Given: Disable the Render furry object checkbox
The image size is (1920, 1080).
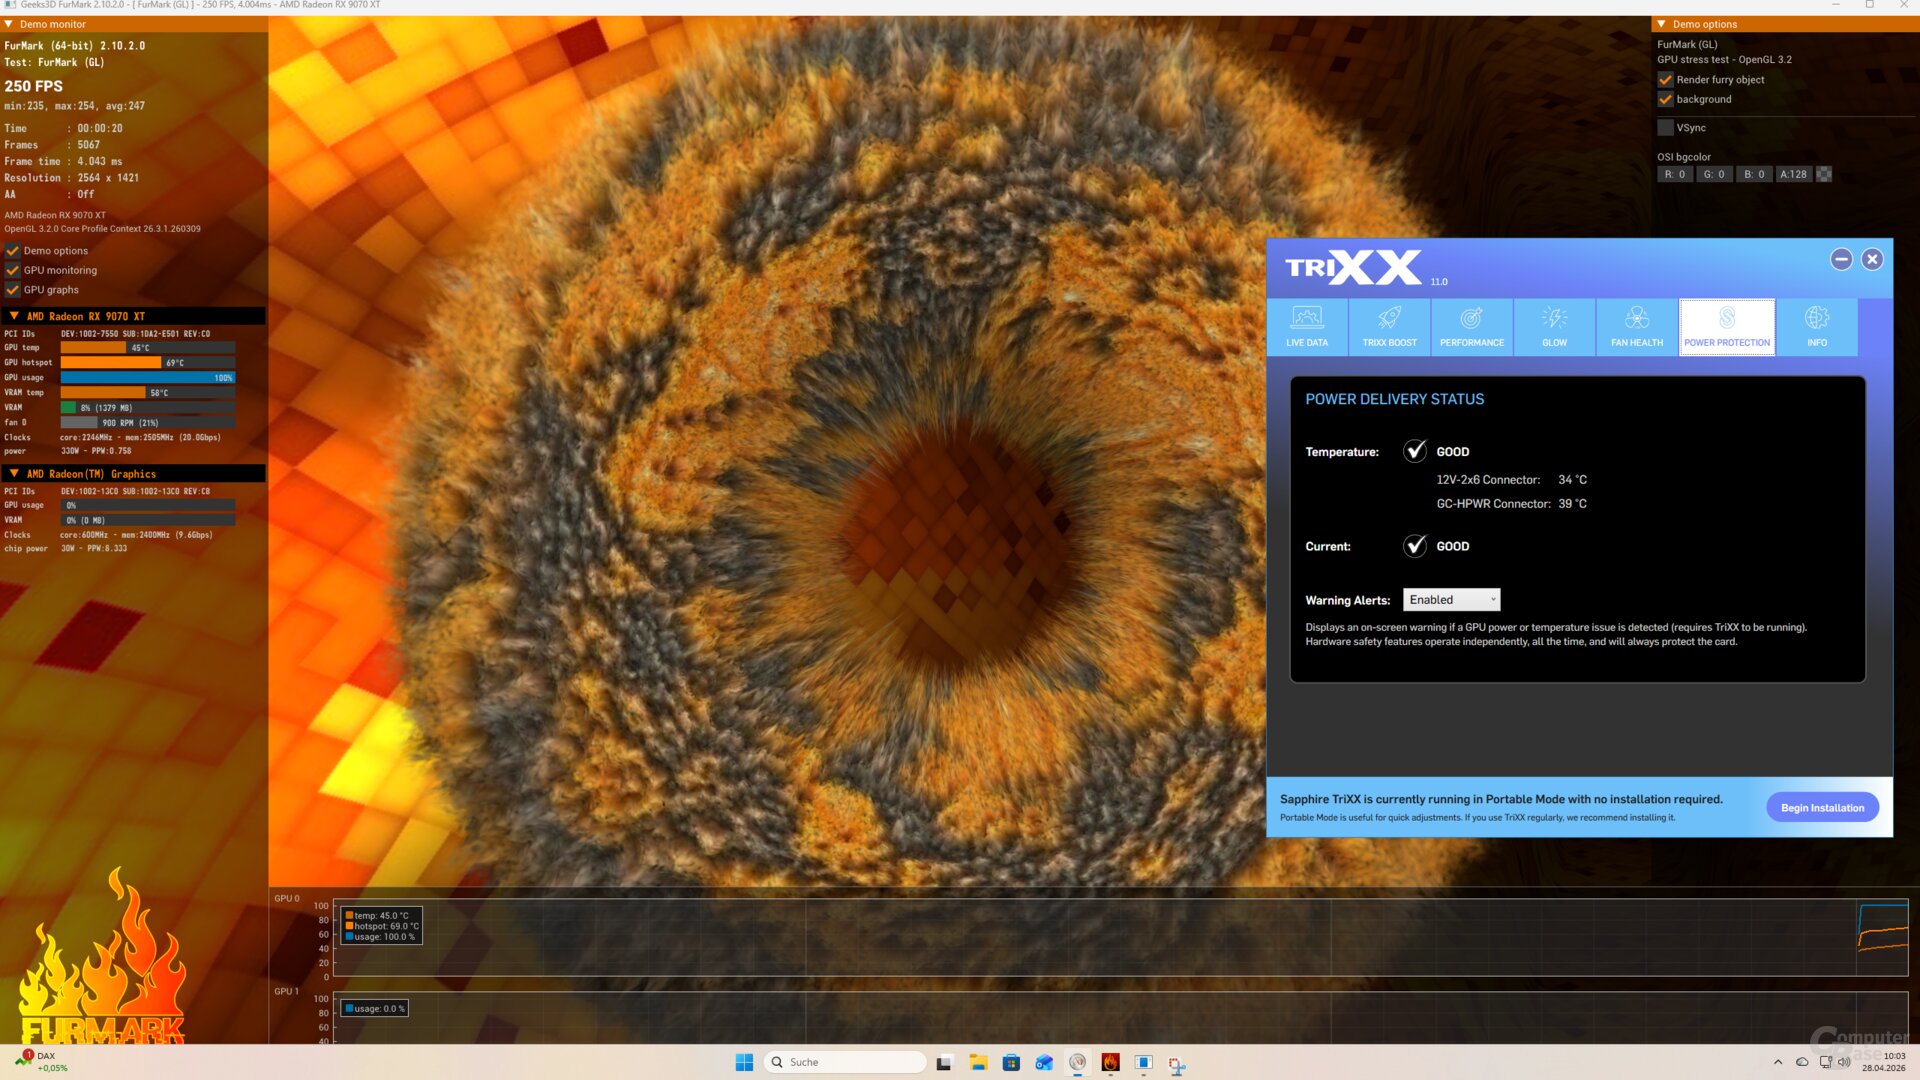Looking at the screenshot, I should tap(1666, 80).
